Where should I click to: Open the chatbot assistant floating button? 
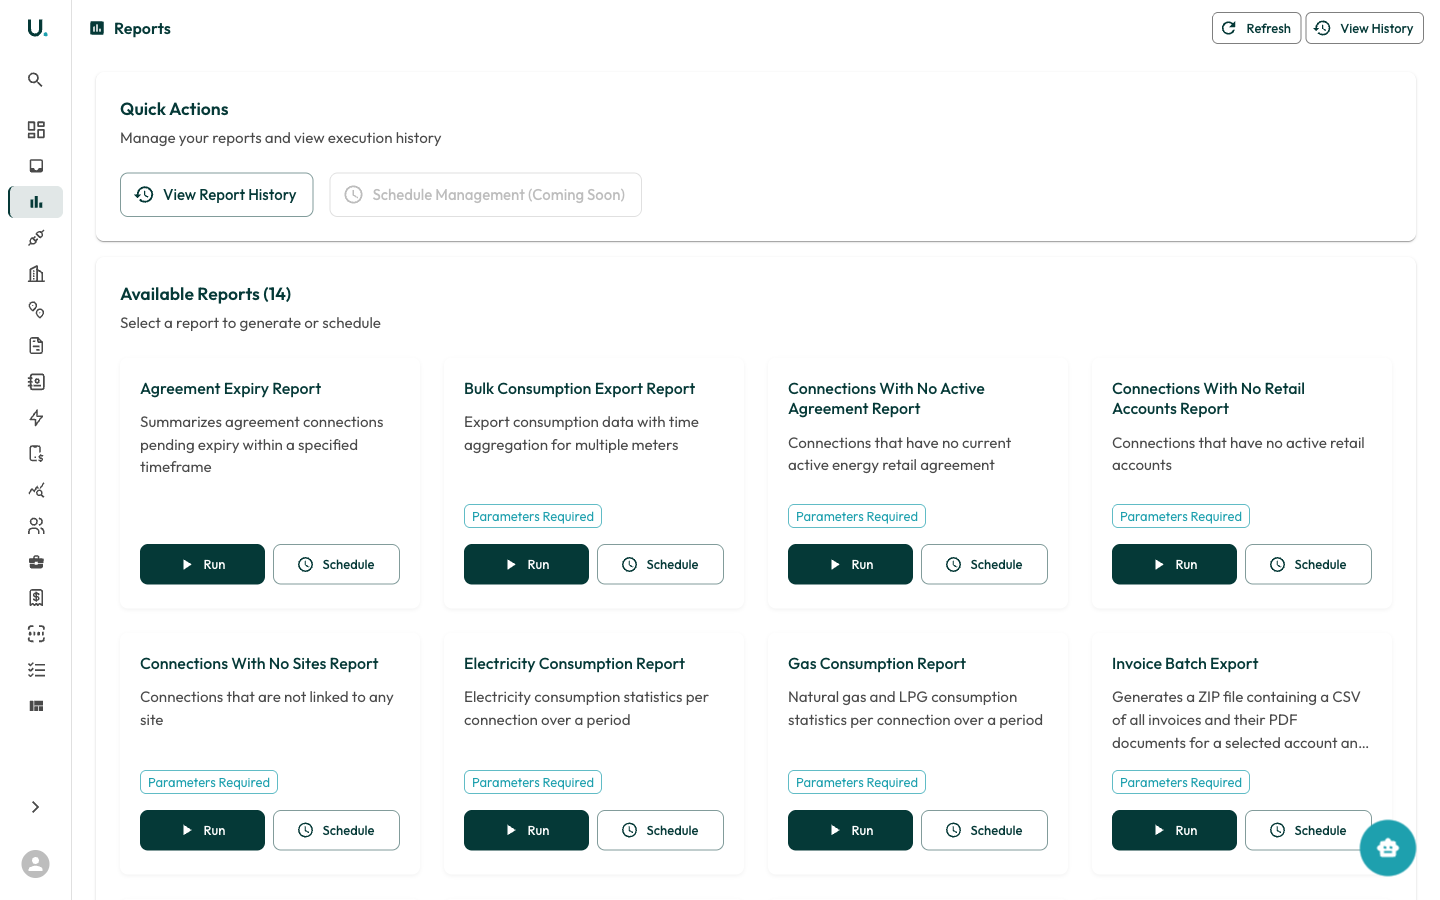[x=1388, y=848]
